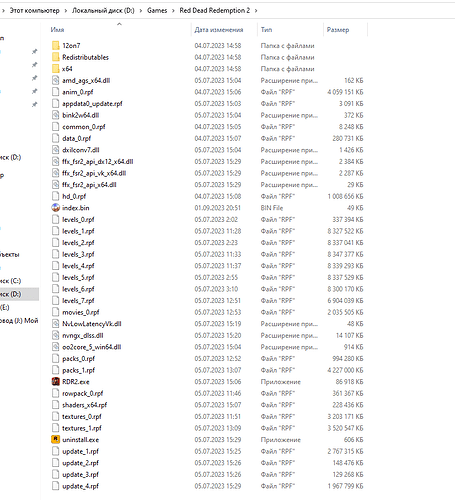Select the x64 folder icon

point(55,69)
